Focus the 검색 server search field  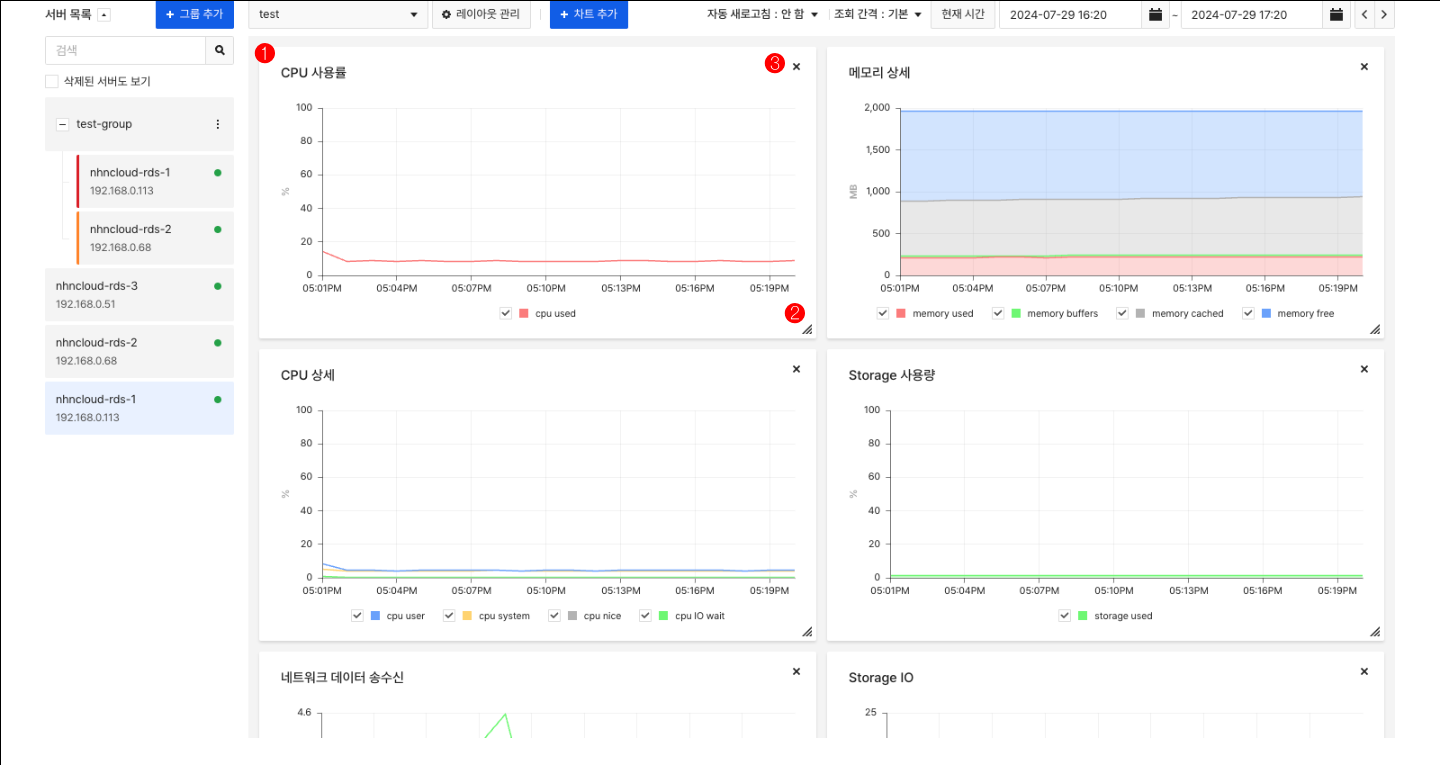pyautogui.click(x=125, y=51)
